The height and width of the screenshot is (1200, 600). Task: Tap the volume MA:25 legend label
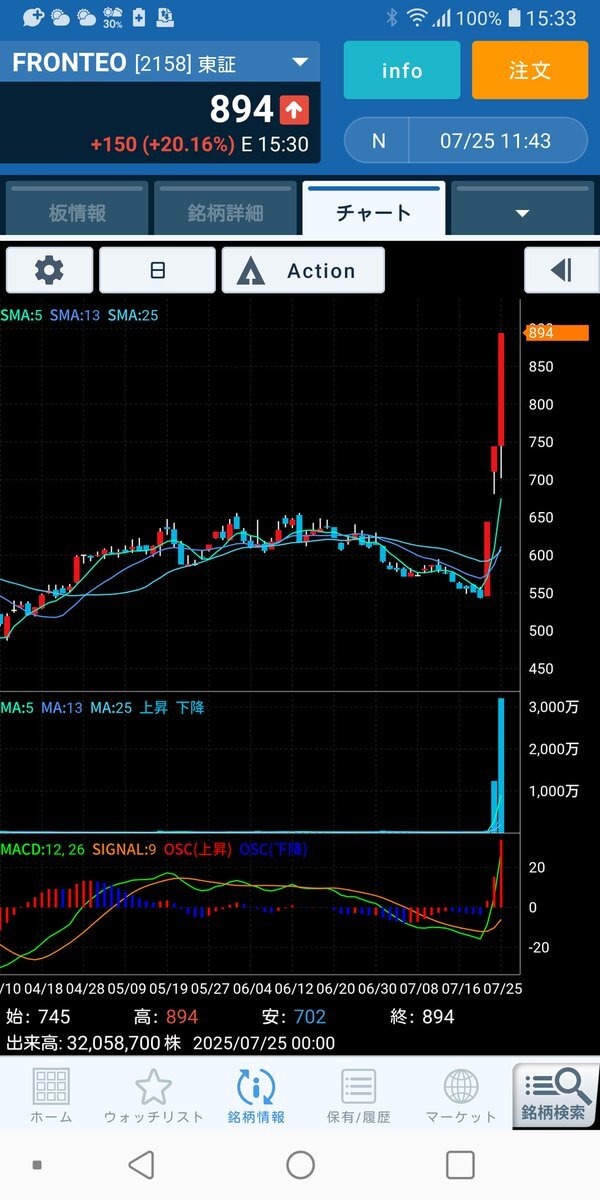click(x=111, y=708)
